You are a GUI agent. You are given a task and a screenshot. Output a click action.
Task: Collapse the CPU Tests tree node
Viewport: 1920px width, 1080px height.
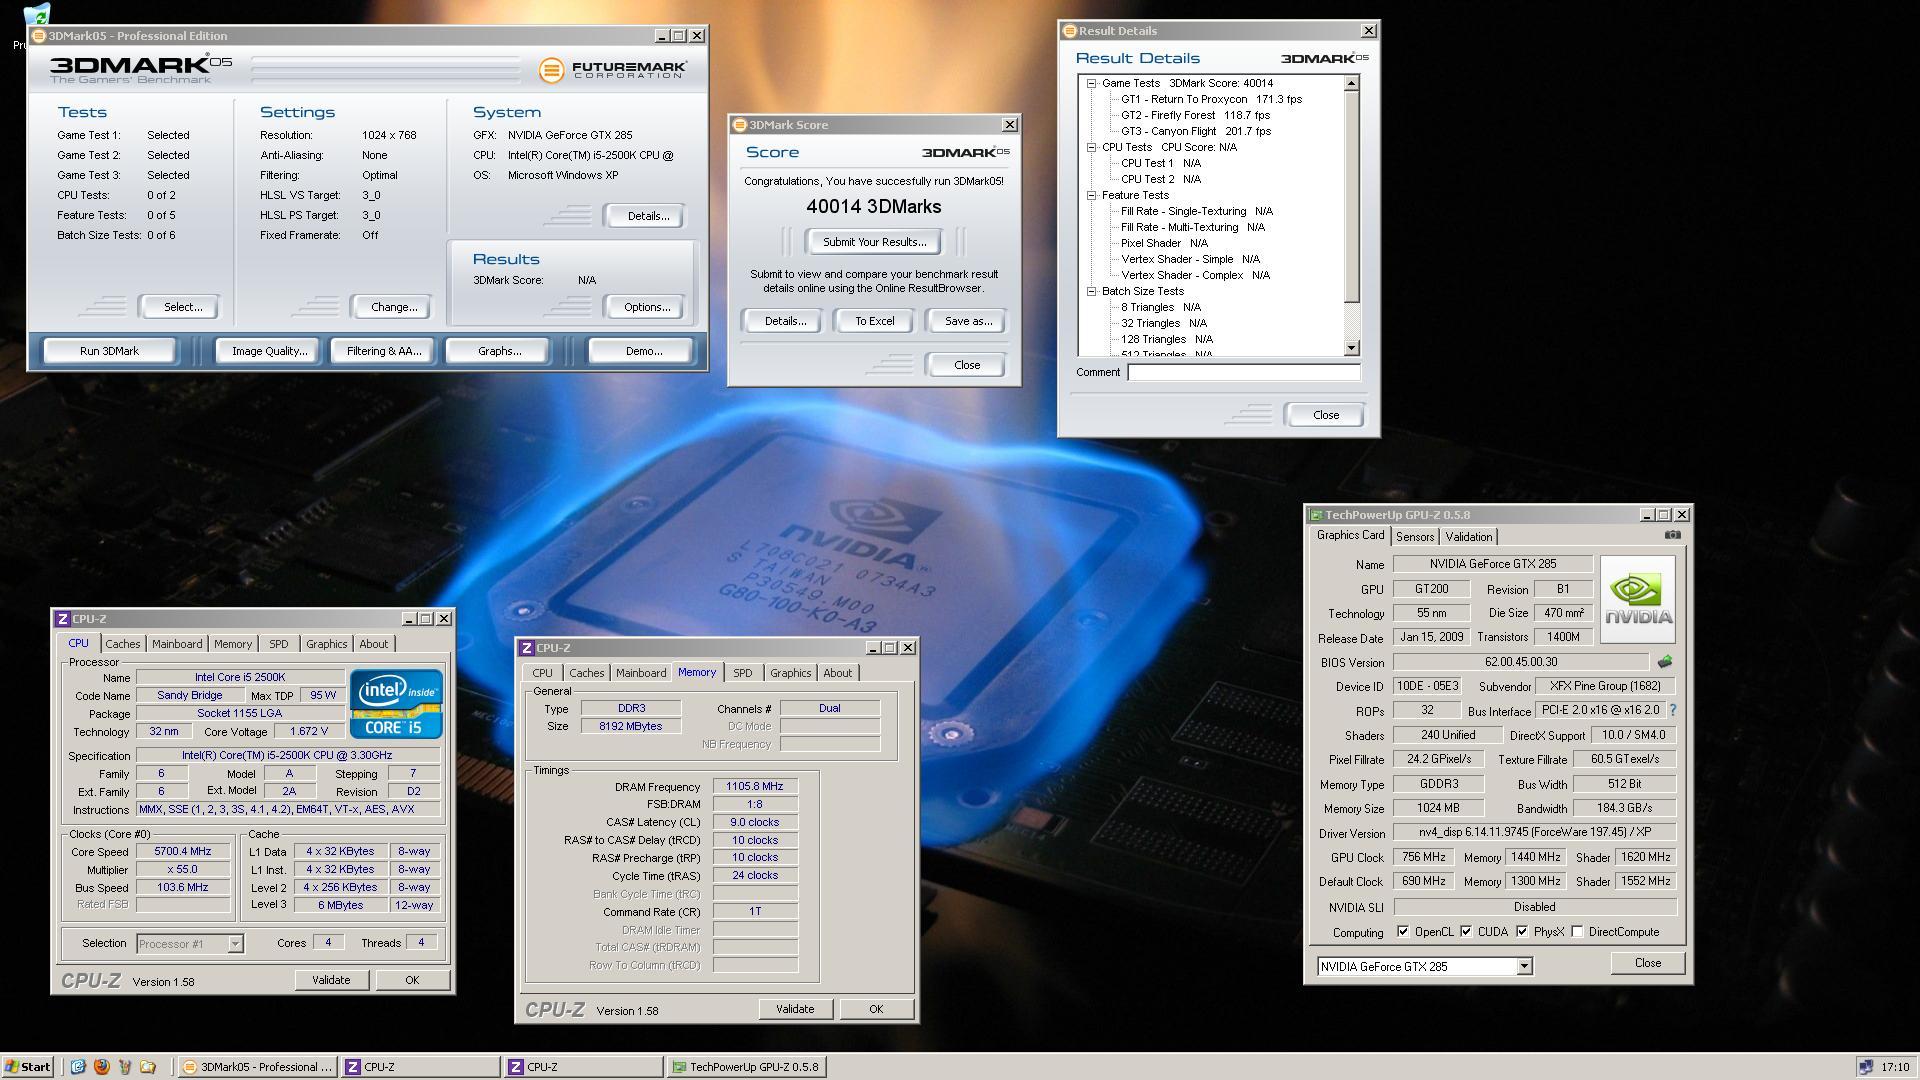coord(1092,148)
